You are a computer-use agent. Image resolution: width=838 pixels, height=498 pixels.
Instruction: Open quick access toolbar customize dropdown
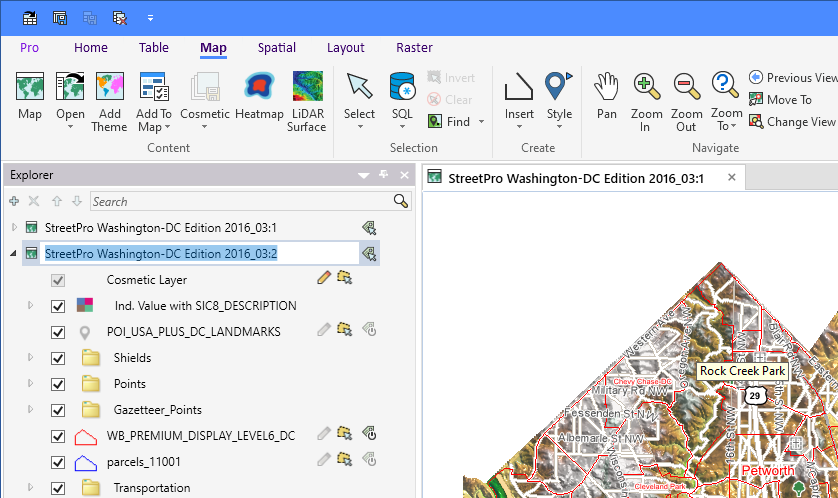click(151, 18)
